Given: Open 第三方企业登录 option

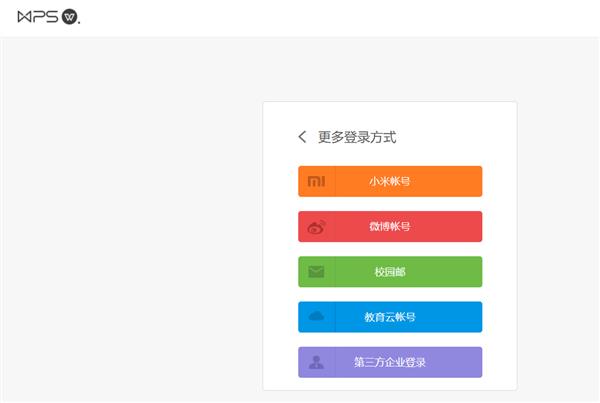Looking at the screenshot, I should [390, 362].
